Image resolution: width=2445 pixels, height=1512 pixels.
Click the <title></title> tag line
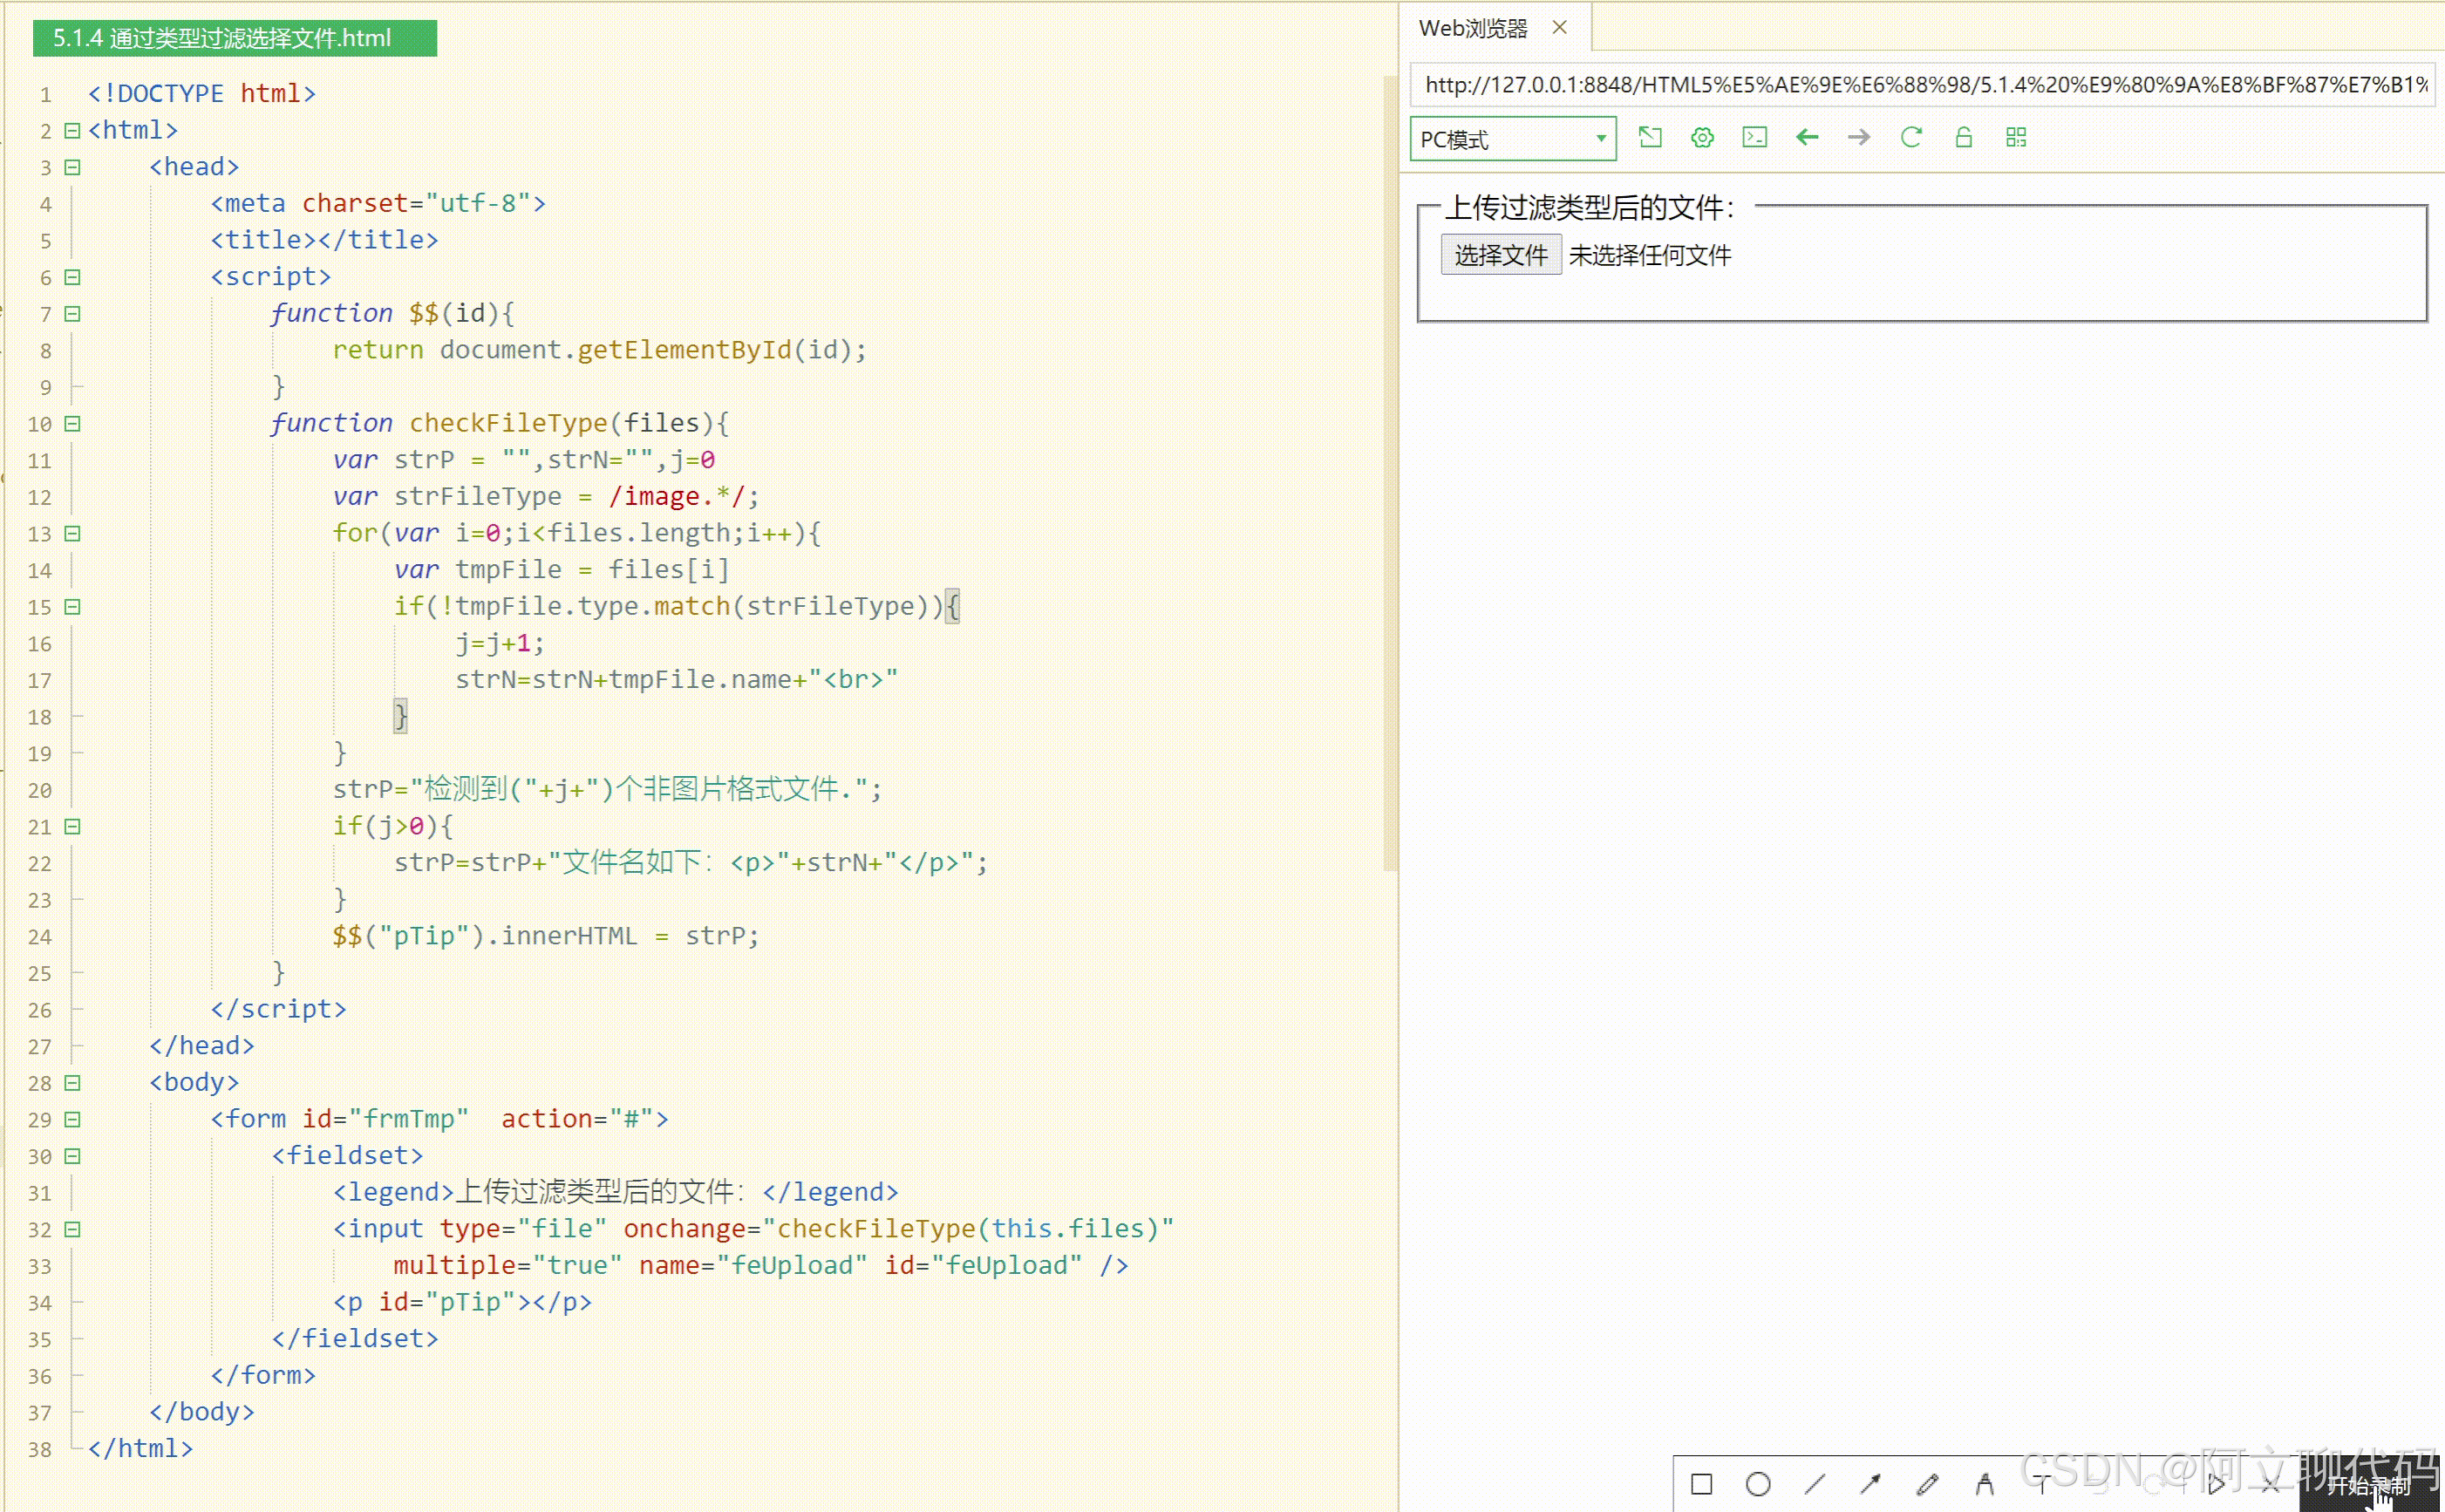tap(325, 240)
